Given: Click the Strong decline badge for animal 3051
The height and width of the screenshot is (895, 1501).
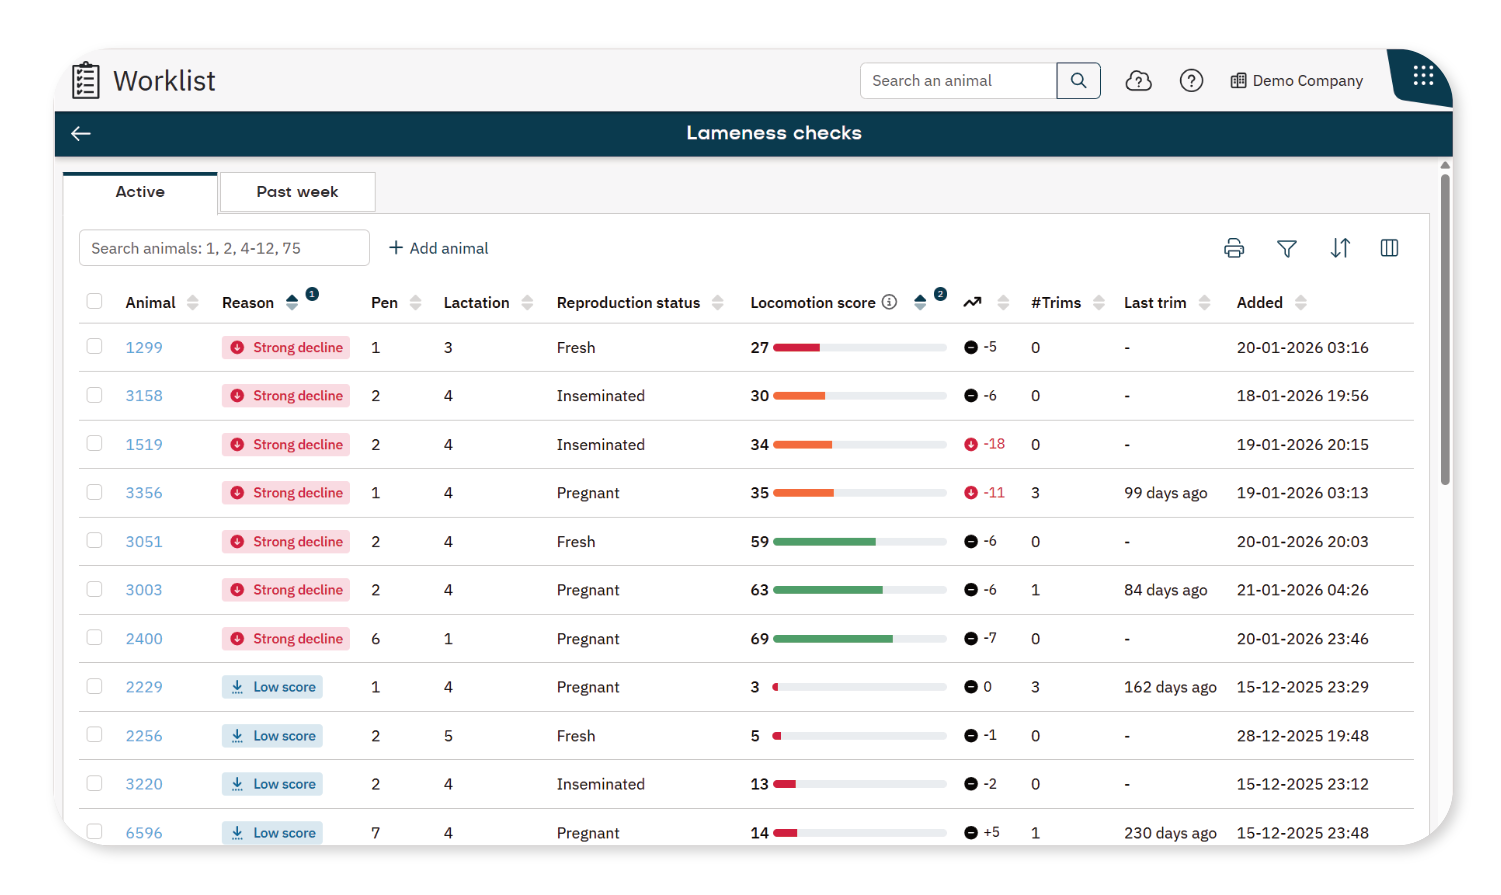Looking at the screenshot, I should (286, 542).
